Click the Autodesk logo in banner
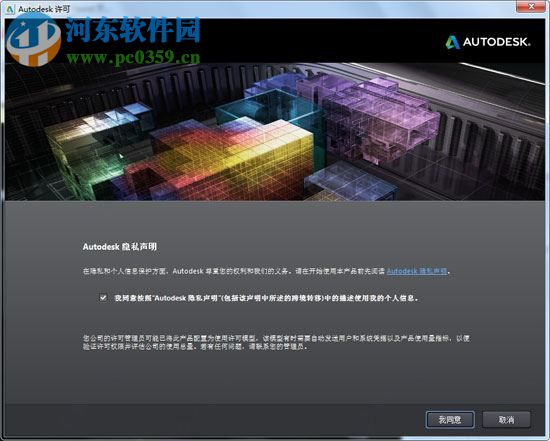 [x=488, y=42]
